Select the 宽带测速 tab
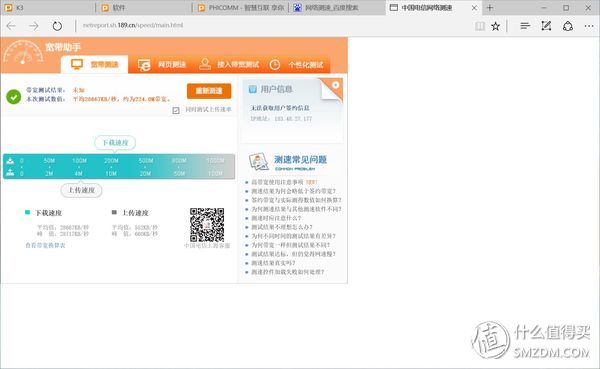This screenshot has width=600, height=369. 95,64
